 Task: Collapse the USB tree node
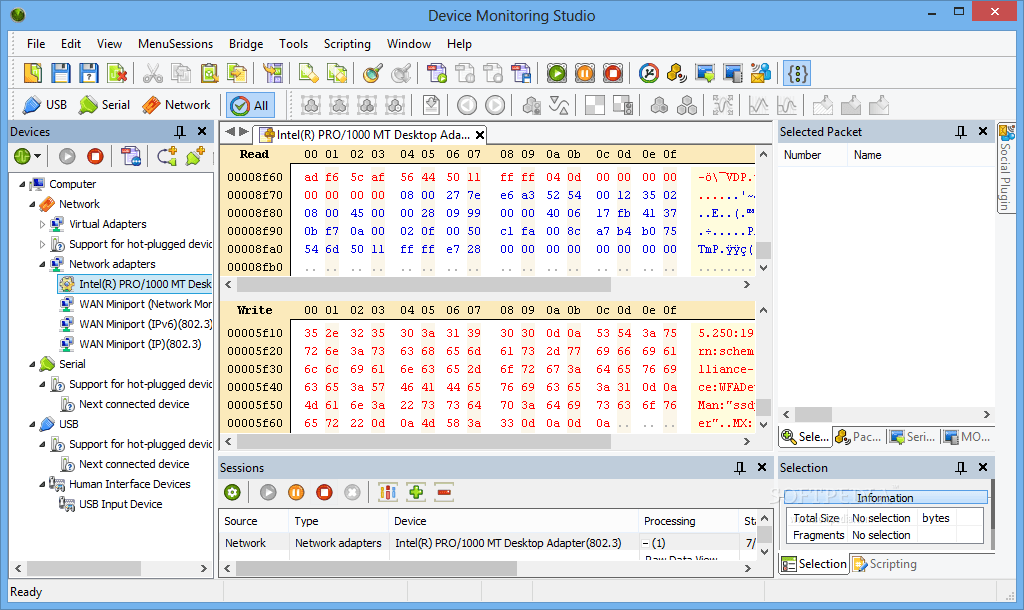pyautogui.click(x=32, y=425)
